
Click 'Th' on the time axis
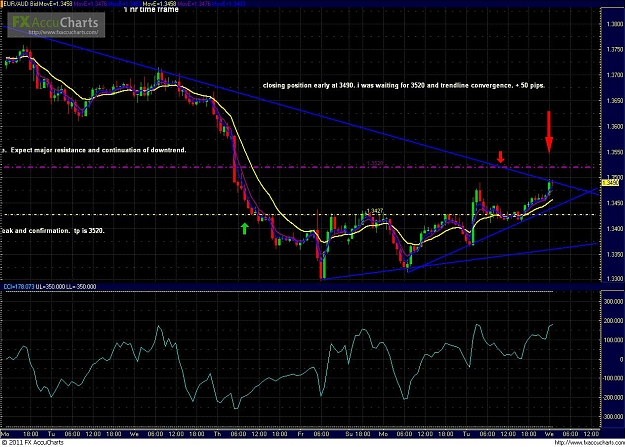[218, 434]
